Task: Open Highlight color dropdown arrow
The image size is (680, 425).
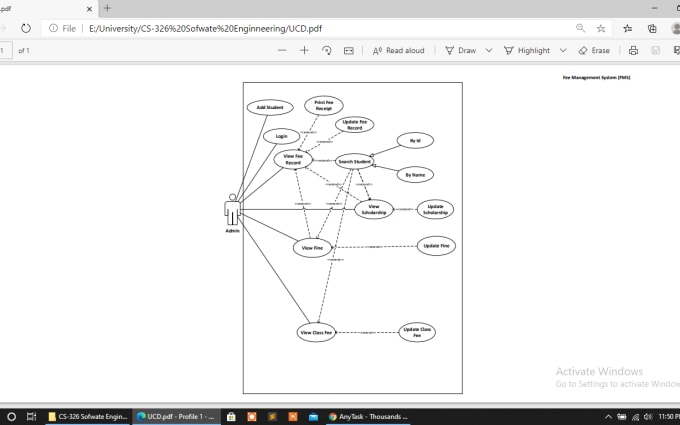Action: pyautogui.click(x=563, y=51)
